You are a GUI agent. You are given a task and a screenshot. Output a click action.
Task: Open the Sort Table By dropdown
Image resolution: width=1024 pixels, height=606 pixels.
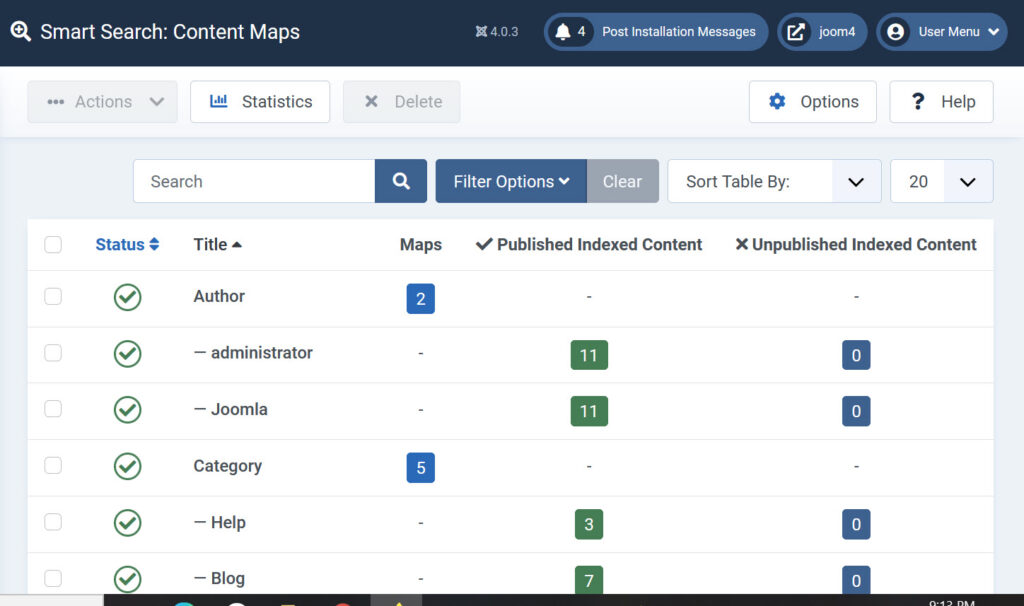point(773,181)
